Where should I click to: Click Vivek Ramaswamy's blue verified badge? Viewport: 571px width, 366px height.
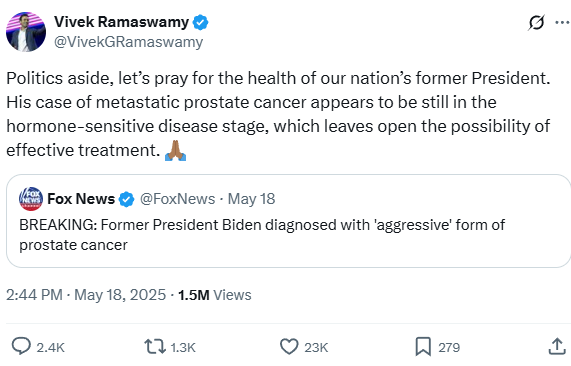[x=200, y=23]
